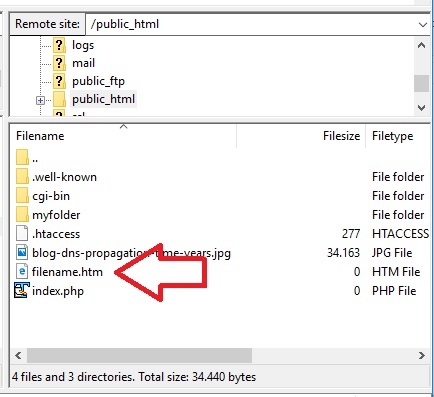The image size is (434, 397).
Task: Click the parent directory folder icon
Action: click(x=22, y=158)
